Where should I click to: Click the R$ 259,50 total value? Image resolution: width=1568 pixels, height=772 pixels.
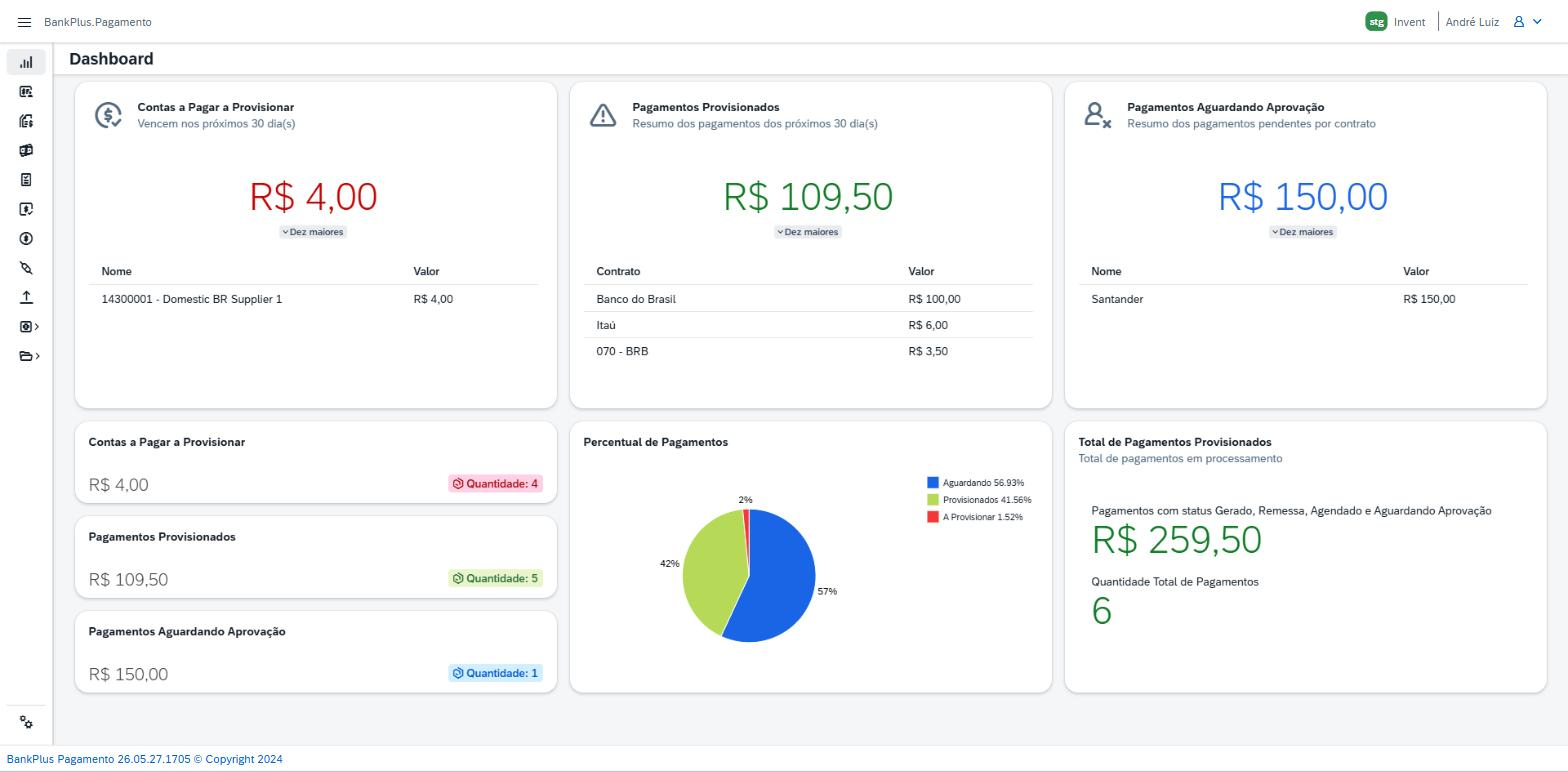(x=1177, y=540)
